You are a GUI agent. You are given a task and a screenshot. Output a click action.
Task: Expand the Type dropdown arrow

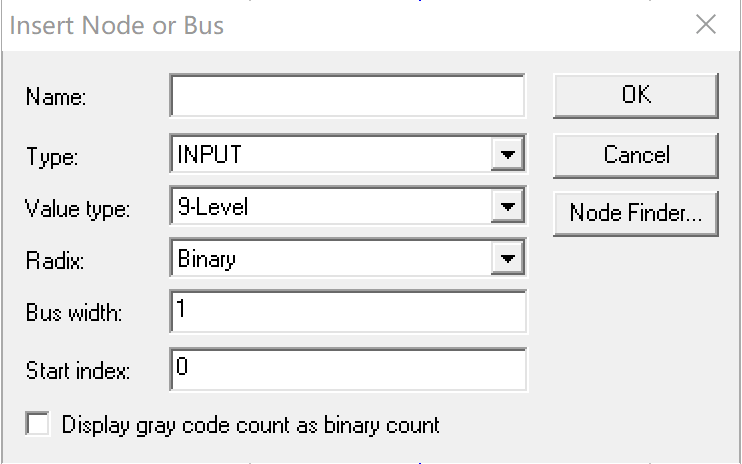(508, 154)
